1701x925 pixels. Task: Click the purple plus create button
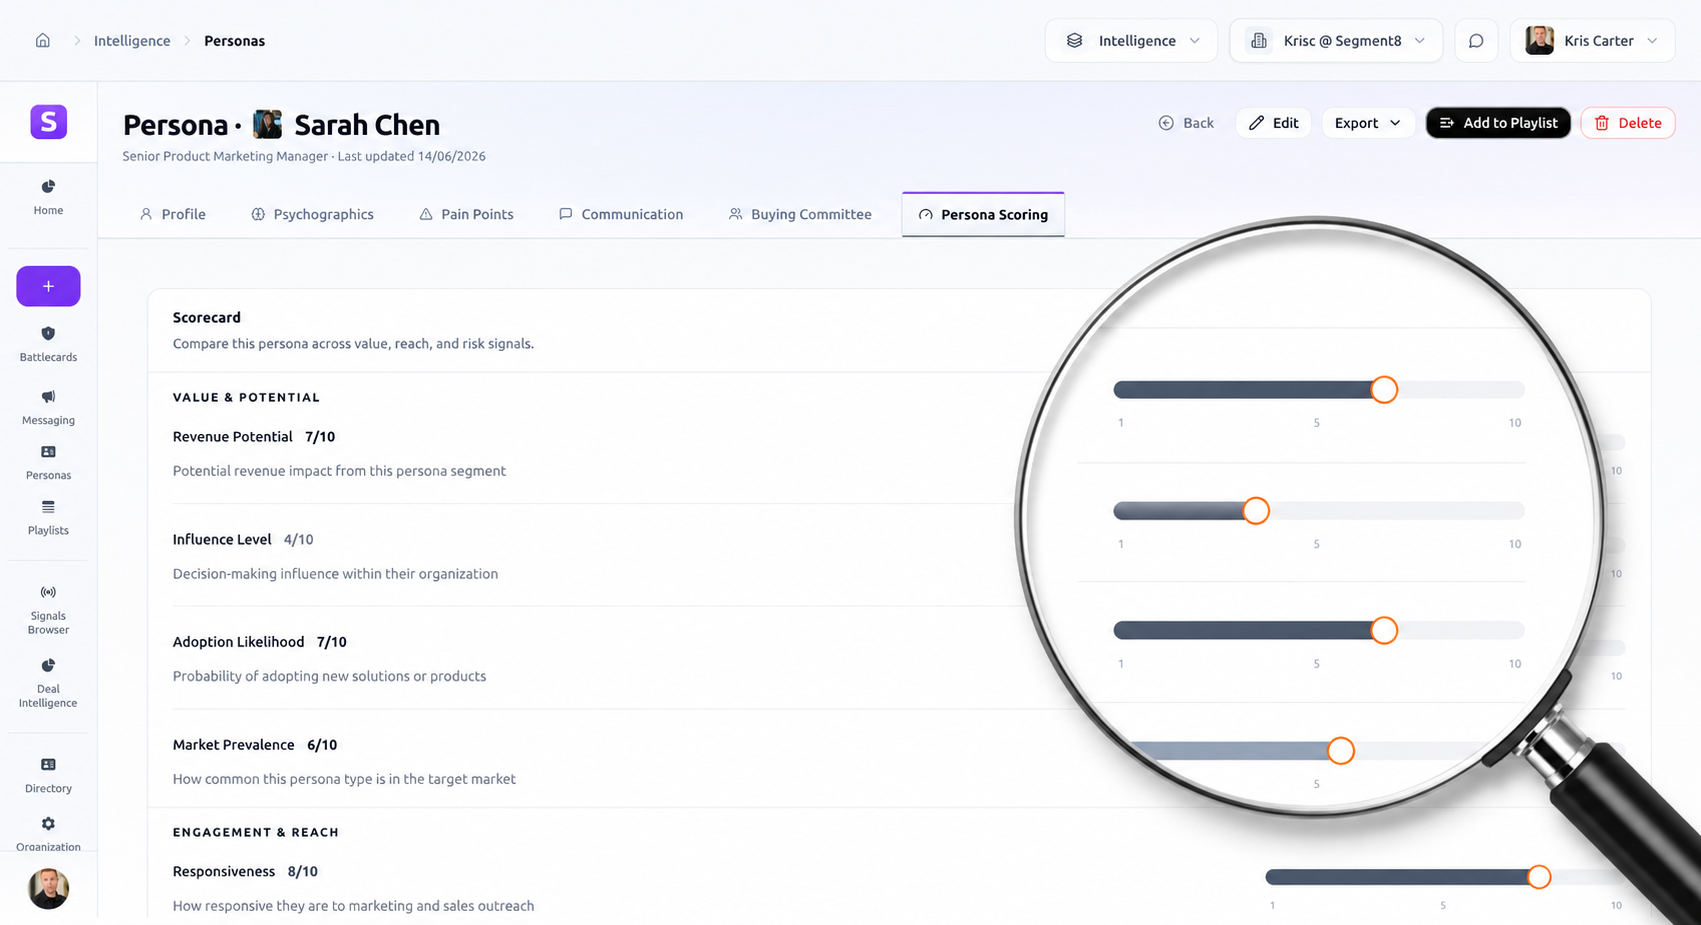[x=48, y=286]
